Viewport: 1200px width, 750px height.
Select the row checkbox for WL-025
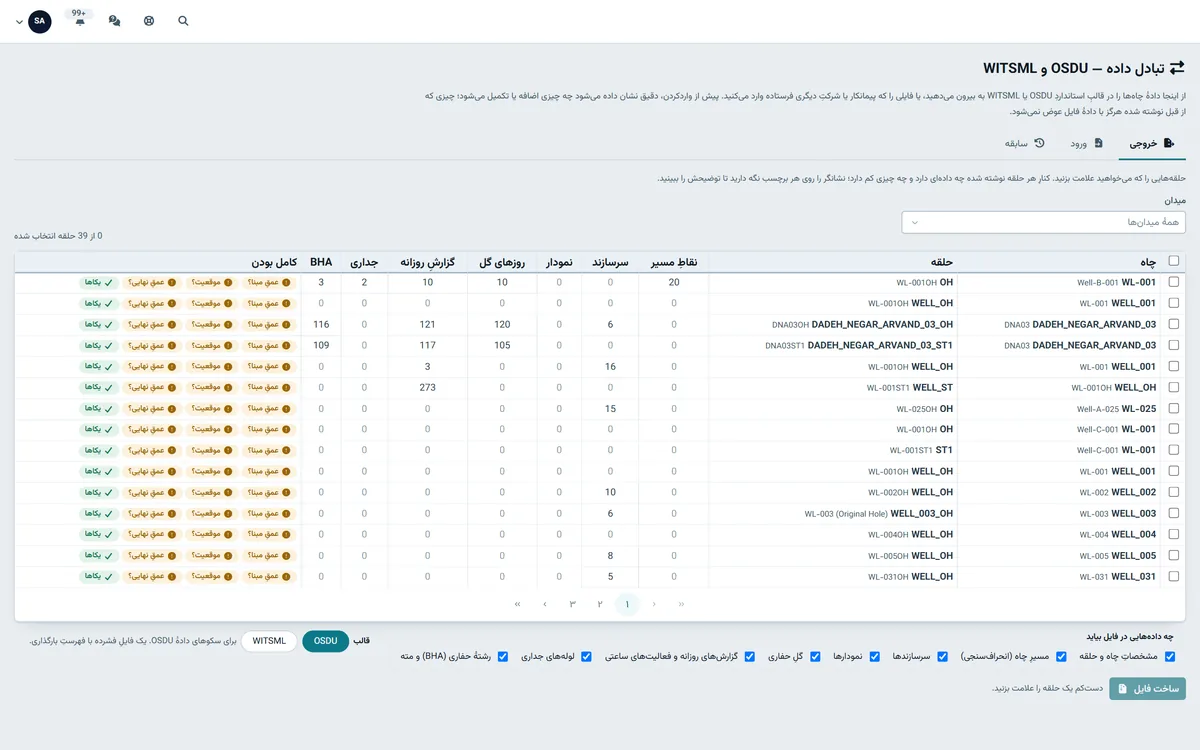pos(1173,408)
